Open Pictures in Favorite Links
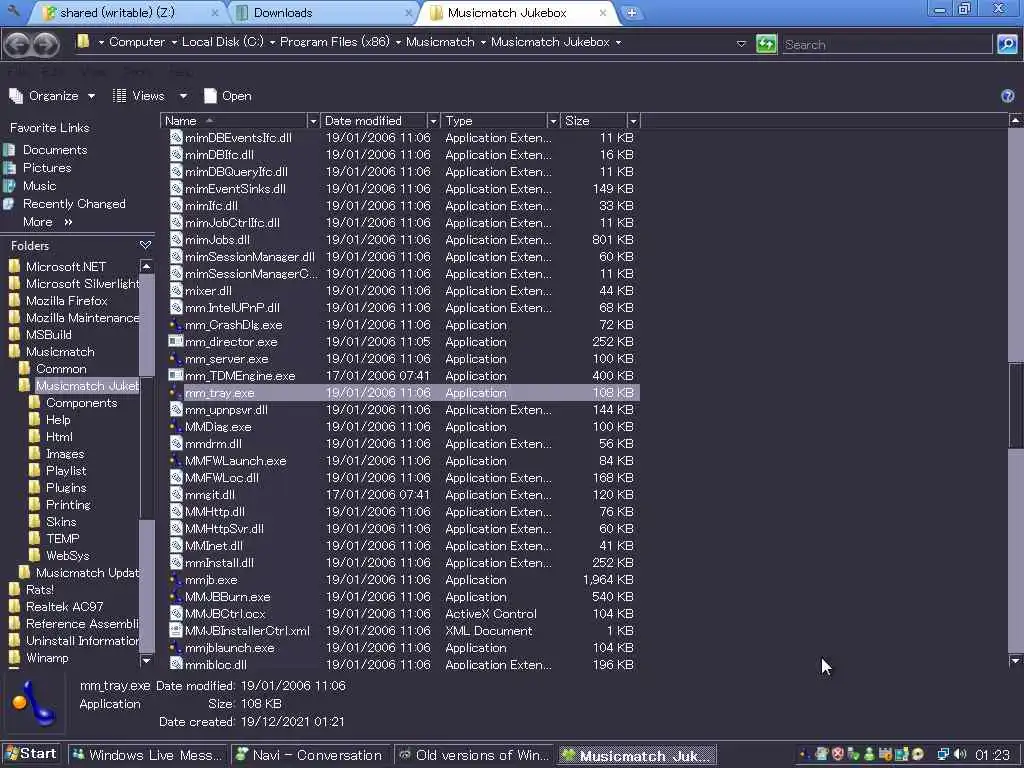 (47, 168)
